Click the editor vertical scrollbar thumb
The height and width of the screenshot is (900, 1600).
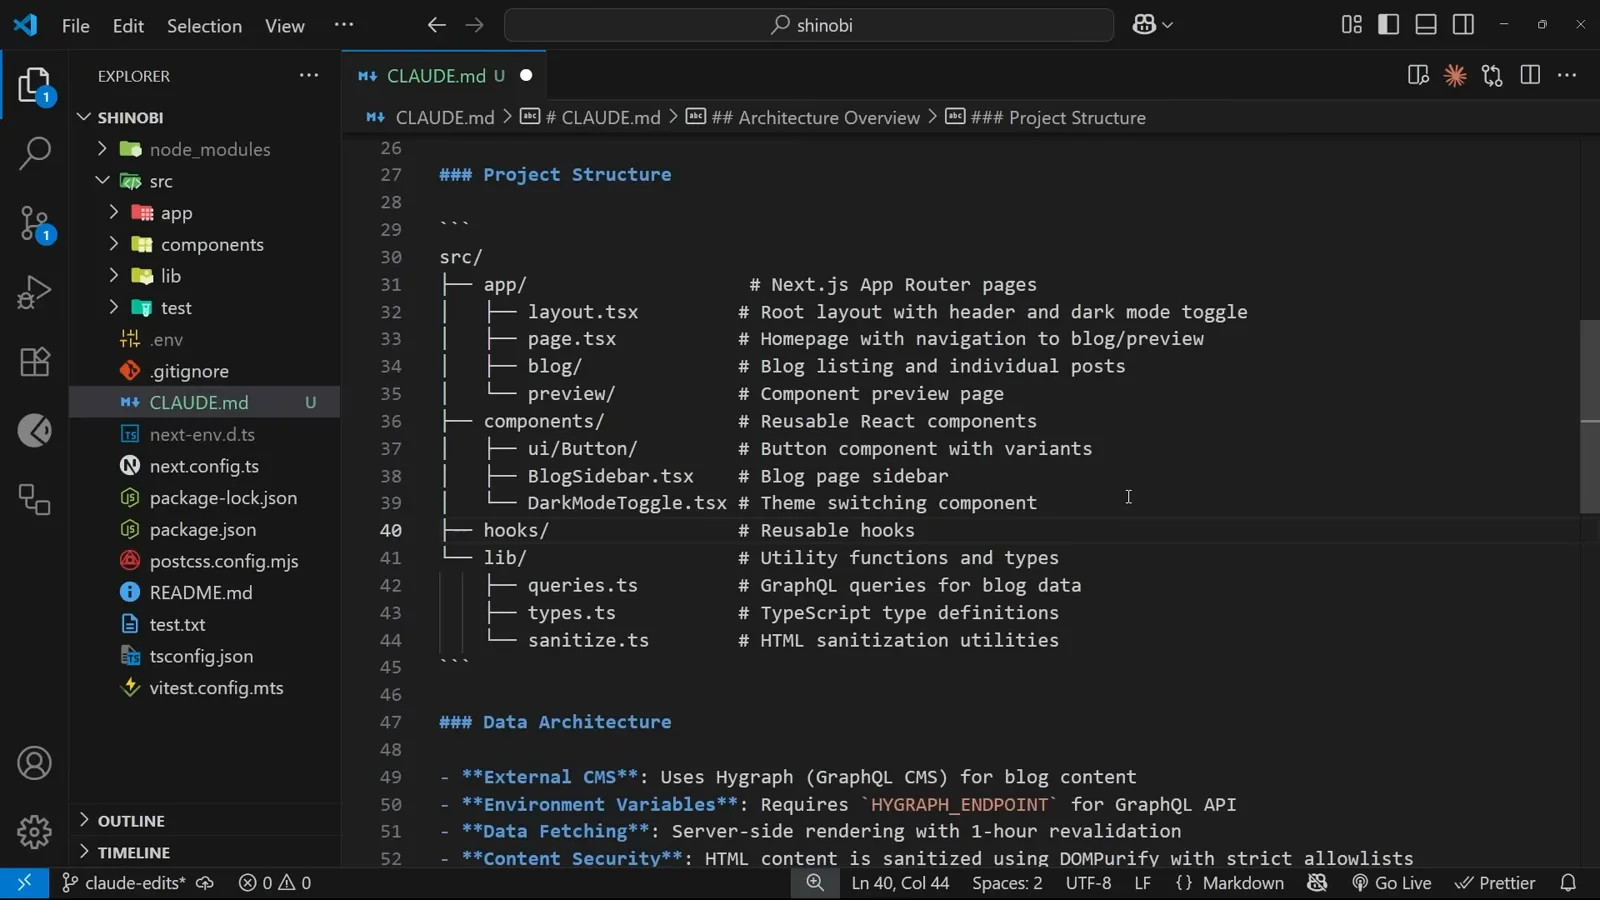pos(1590,416)
